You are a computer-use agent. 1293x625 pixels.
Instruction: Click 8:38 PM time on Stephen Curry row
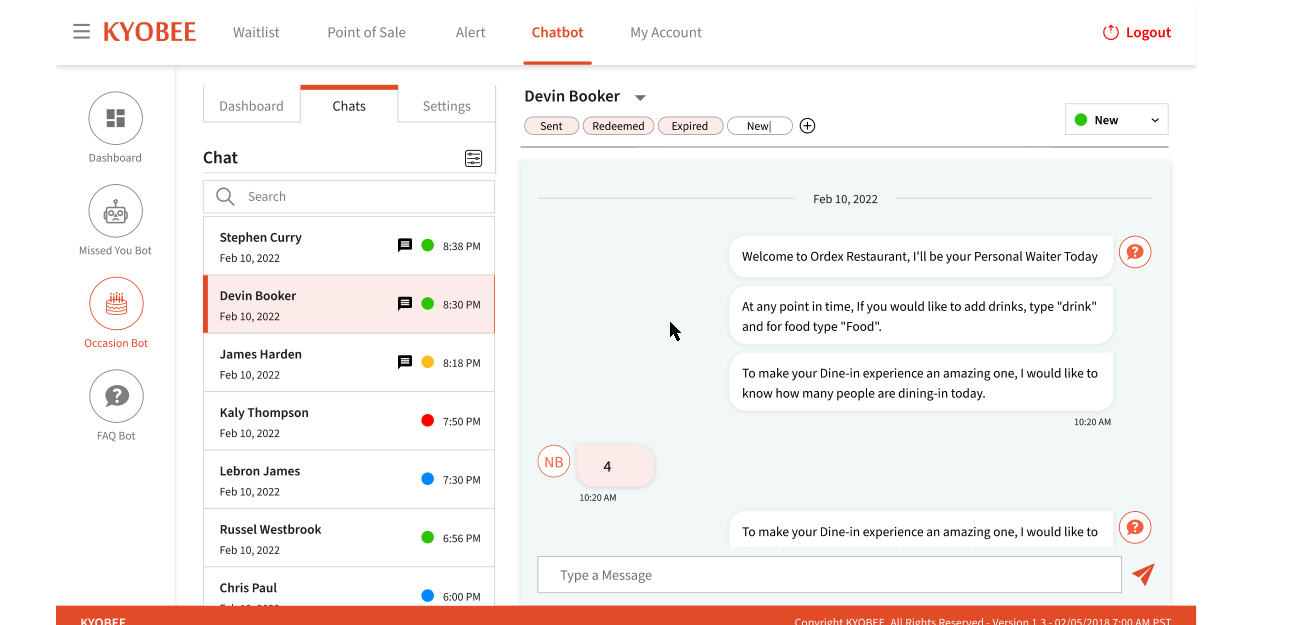[x=461, y=246]
